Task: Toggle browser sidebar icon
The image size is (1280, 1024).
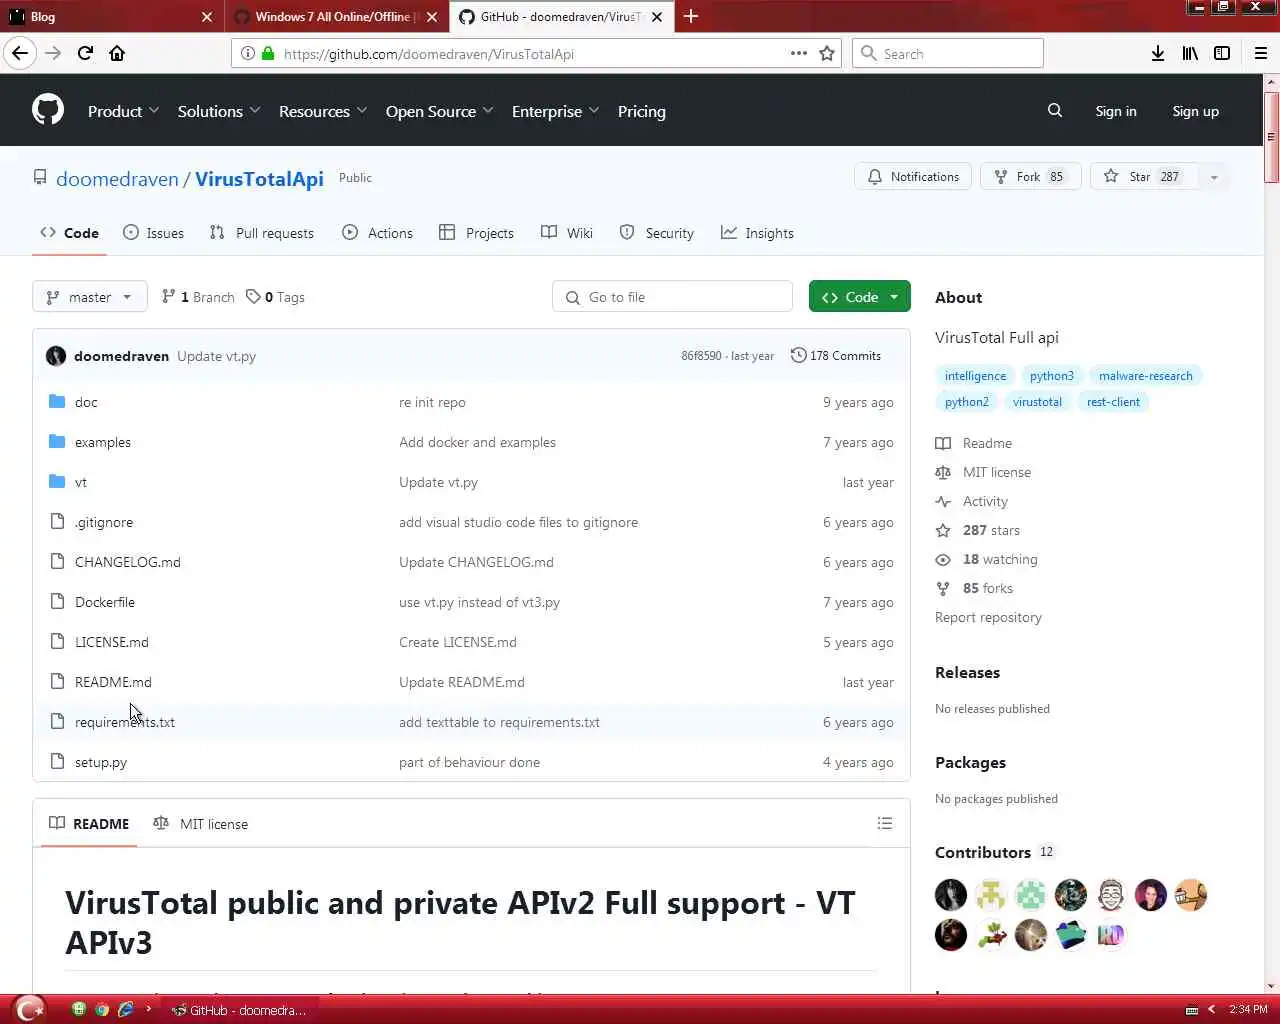Action: pos(1222,53)
